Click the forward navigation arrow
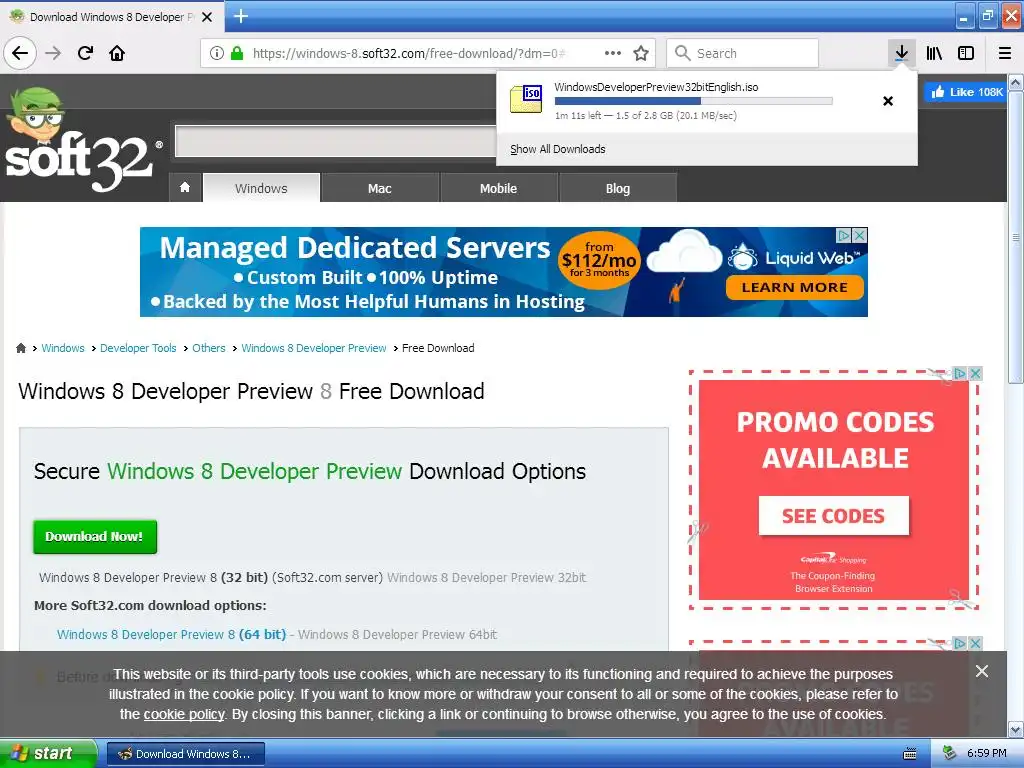This screenshot has width=1024, height=768. pyautogui.click(x=53, y=53)
